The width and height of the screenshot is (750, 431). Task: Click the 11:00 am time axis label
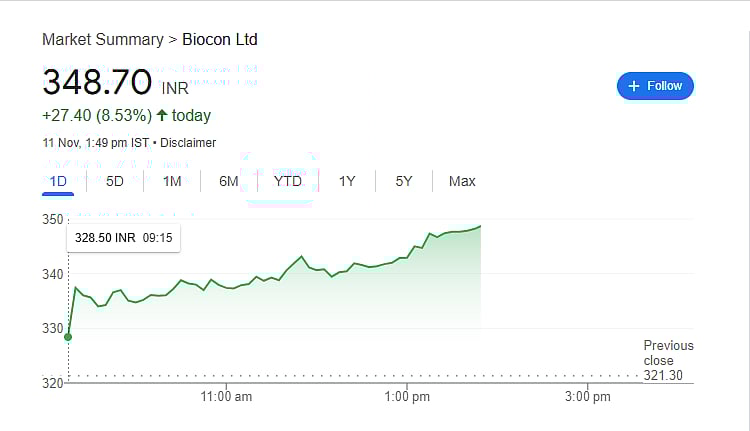click(226, 397)
